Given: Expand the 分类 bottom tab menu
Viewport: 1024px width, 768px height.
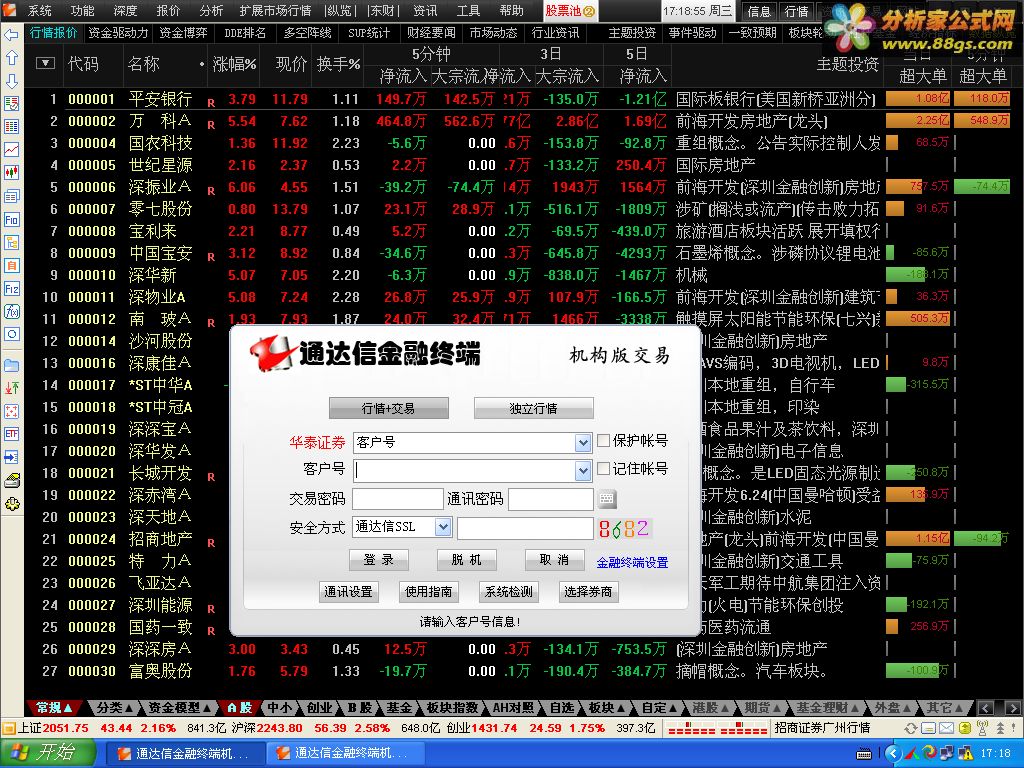Looking at the screenshot, I should 115,707.
